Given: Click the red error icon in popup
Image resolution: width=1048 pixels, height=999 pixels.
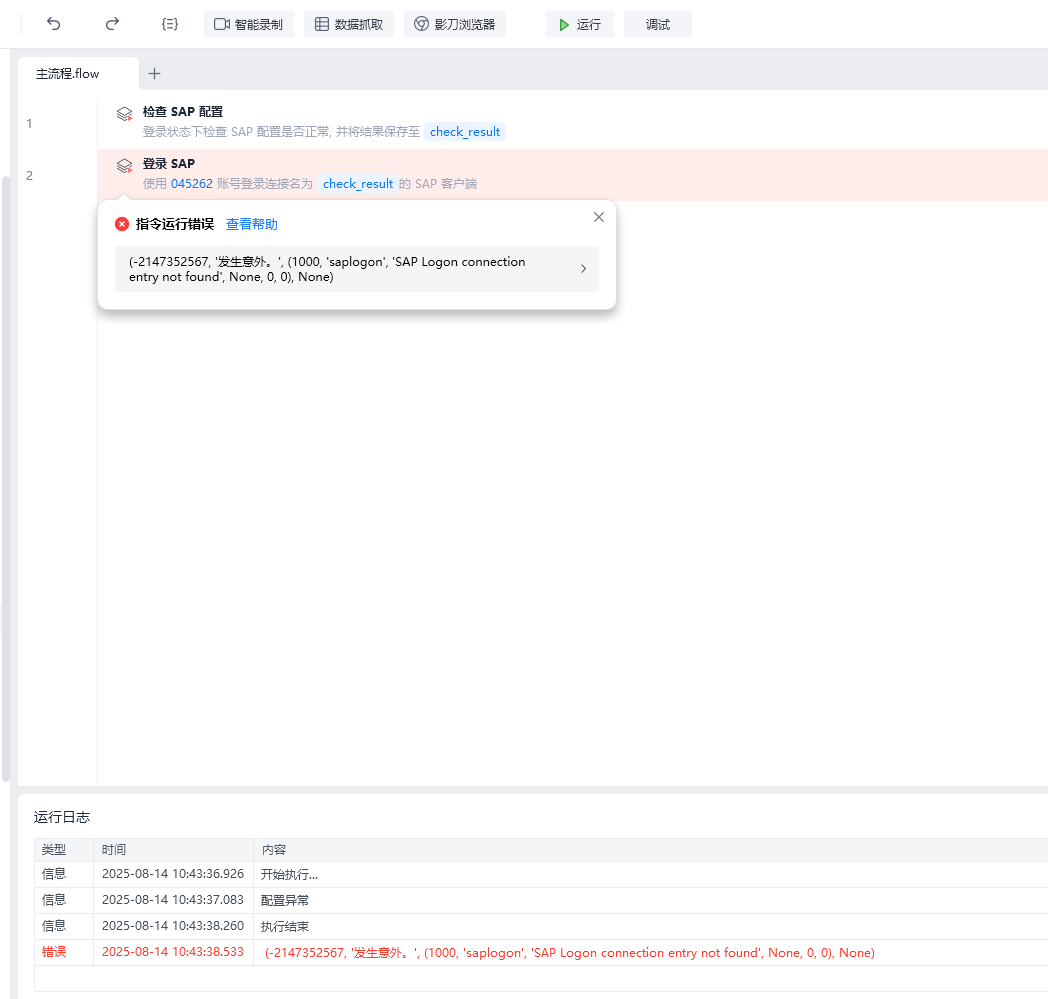Looking at the screenshot, I should (x=122, y=224).
